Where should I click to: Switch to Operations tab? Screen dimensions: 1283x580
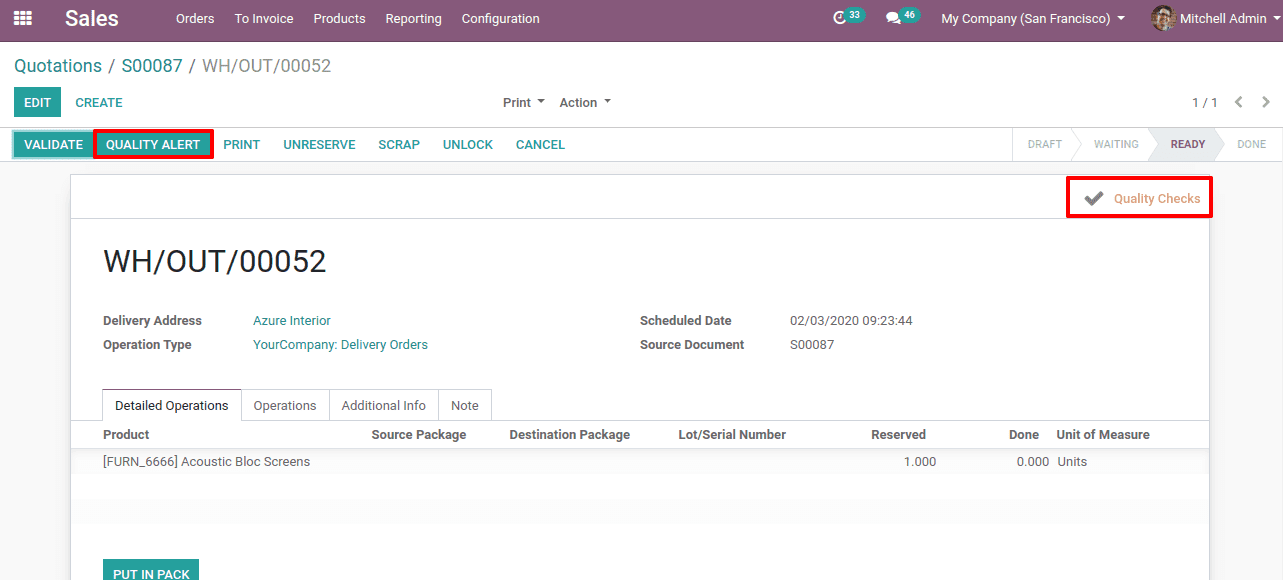(285, 405)
